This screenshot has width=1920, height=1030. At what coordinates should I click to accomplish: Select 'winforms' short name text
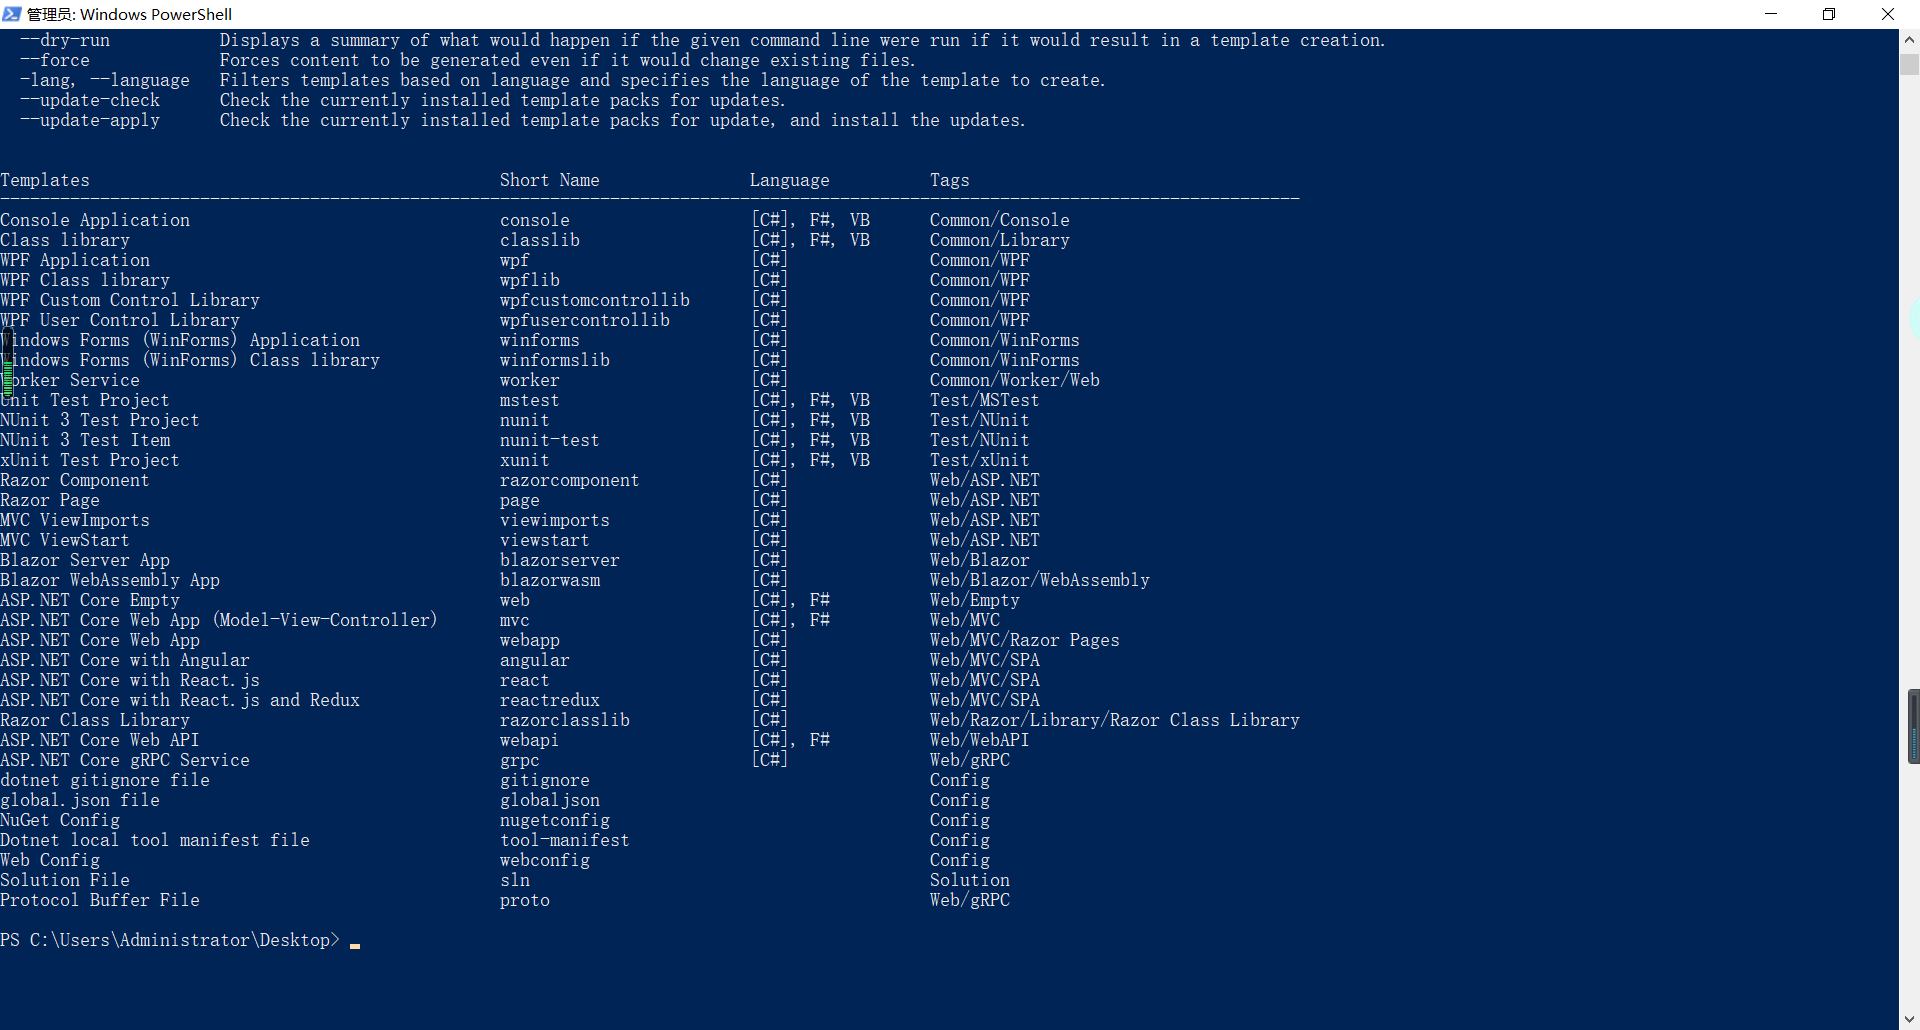(540, 340)
